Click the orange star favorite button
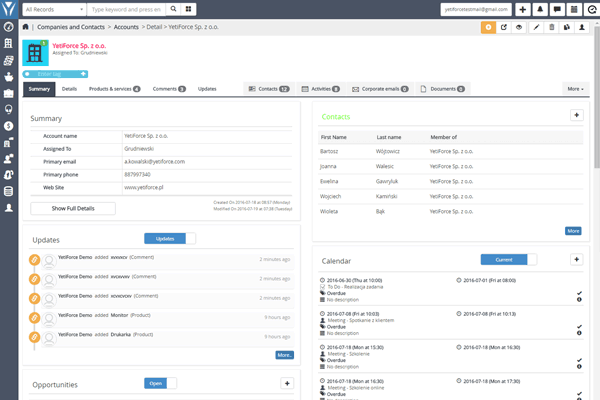Screen dimensions: 600x400 (x=488, y=27)
